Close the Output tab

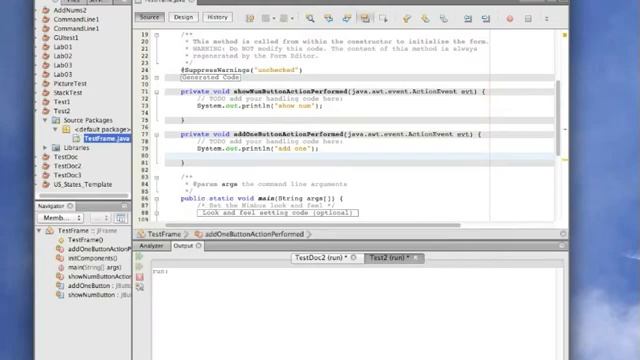pos(198,246)
